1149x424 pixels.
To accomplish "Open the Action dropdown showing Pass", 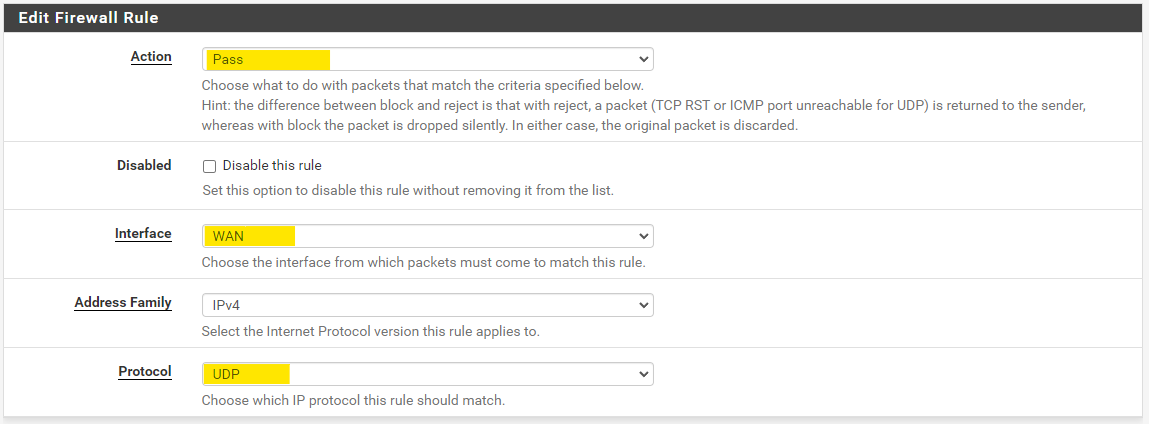I will [x=427, y=59].
